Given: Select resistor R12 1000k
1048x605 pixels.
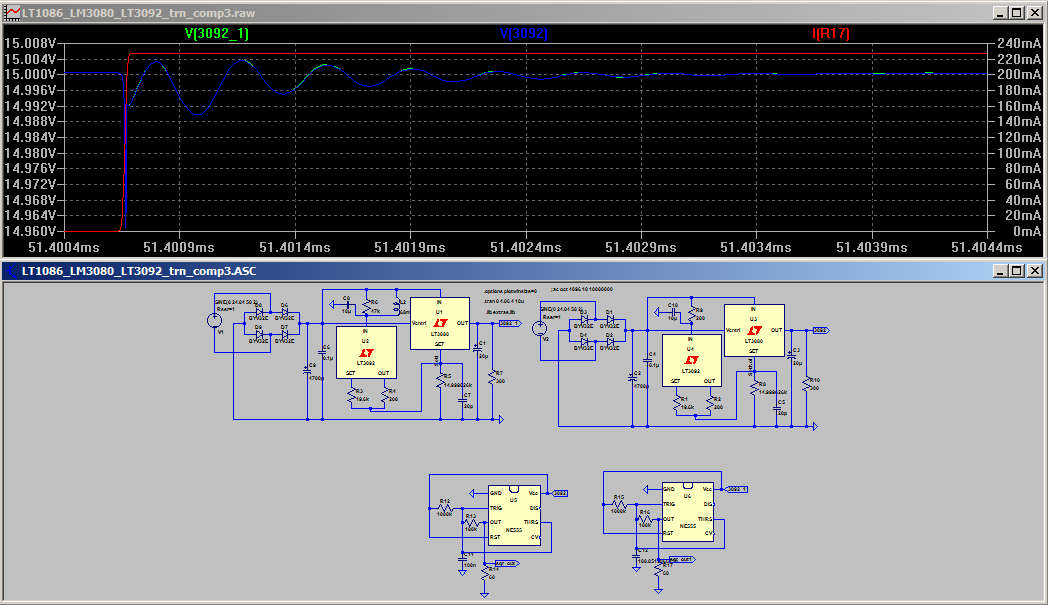Looking at the screenshot, I should (x=446, y=509).
